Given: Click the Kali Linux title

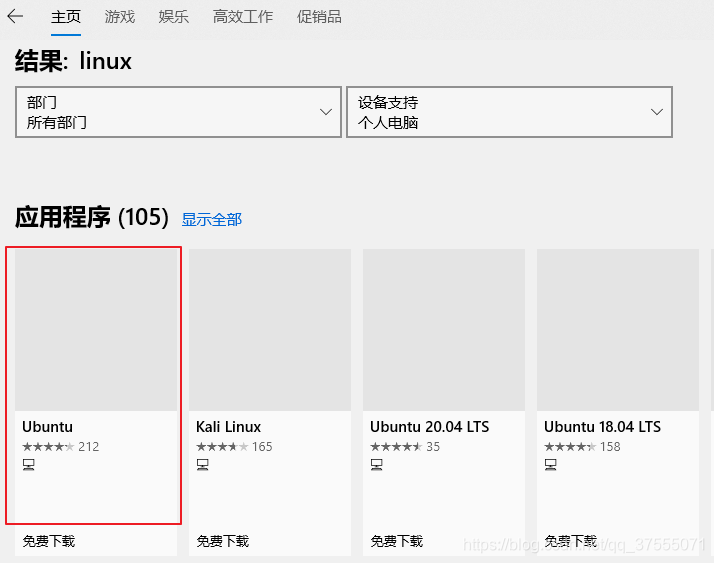Looking at the screenshot, I should [229, 427].
